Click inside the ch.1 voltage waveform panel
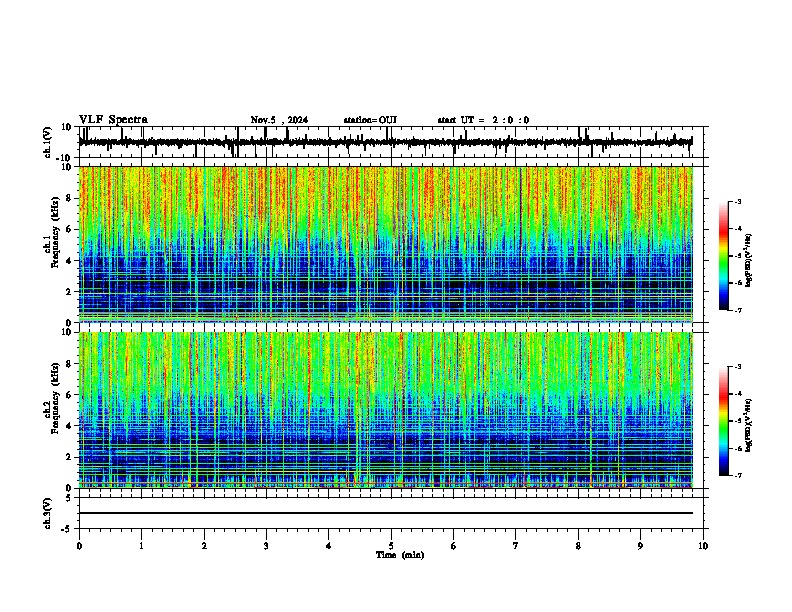792x612 pixels. [x=391, y=142]
